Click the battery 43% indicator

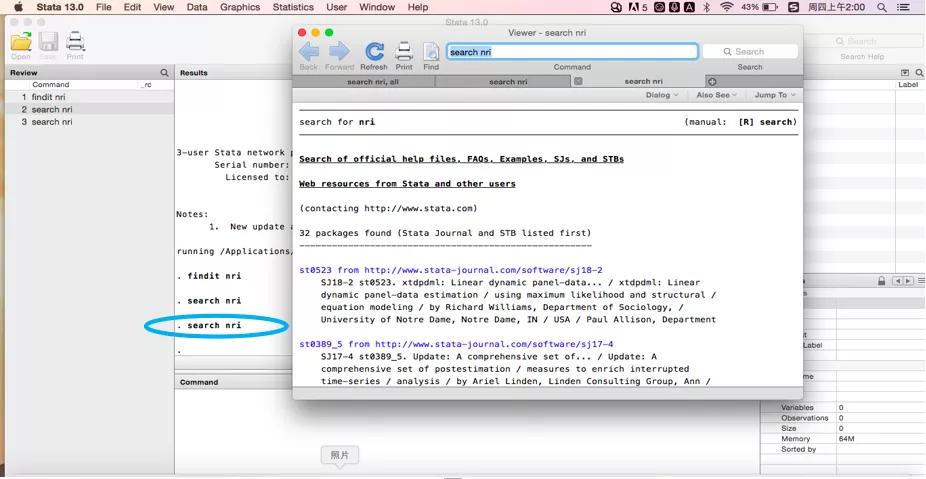click(x=759, y=7)
